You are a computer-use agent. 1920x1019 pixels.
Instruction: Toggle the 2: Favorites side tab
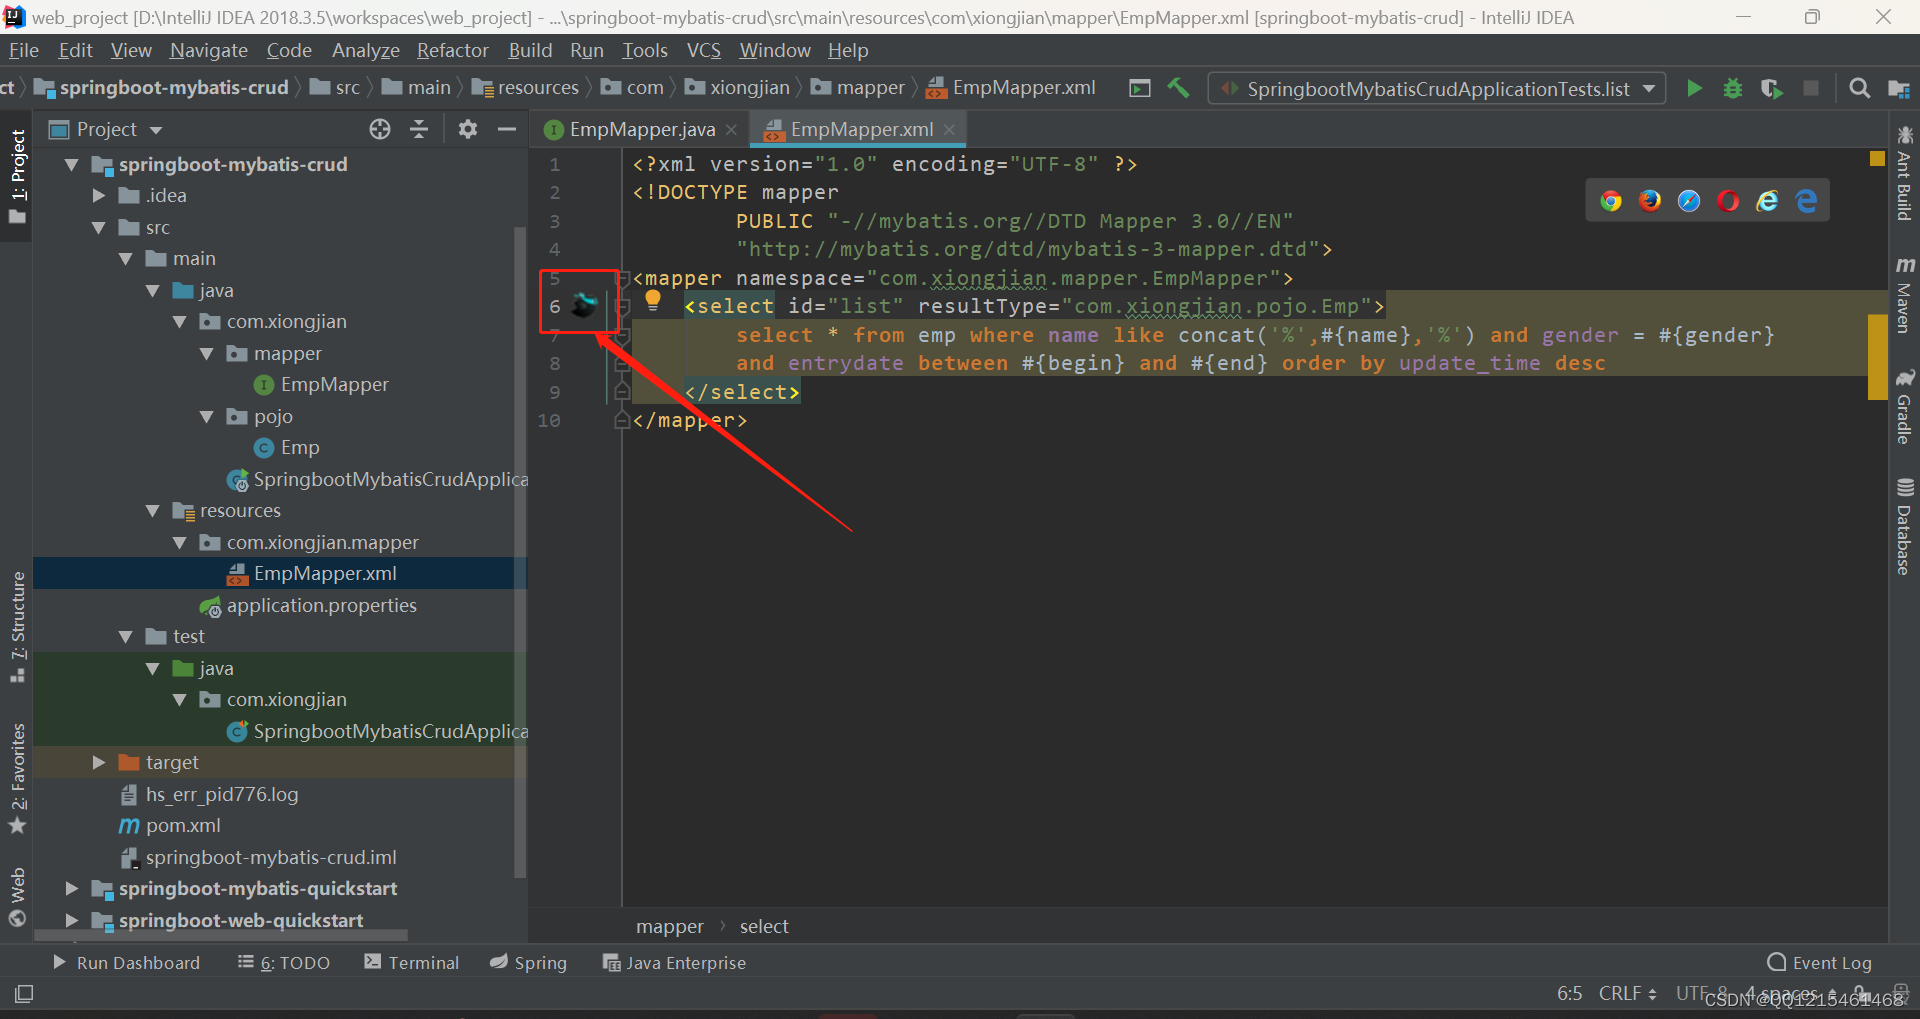[x=17, y=779]
